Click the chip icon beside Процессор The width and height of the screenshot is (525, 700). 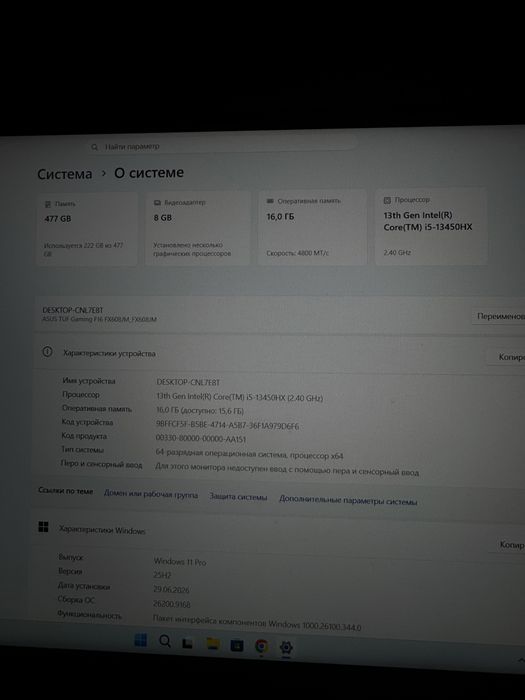[x=387, y=200]
